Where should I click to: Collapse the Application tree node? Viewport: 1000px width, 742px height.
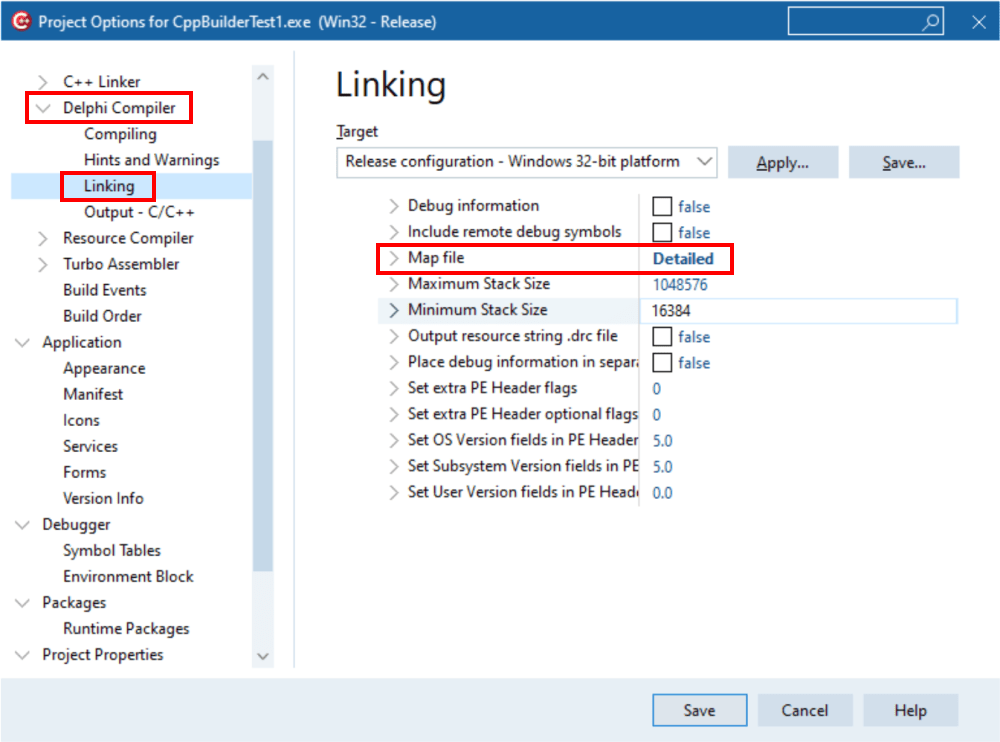tap(22, 343)
